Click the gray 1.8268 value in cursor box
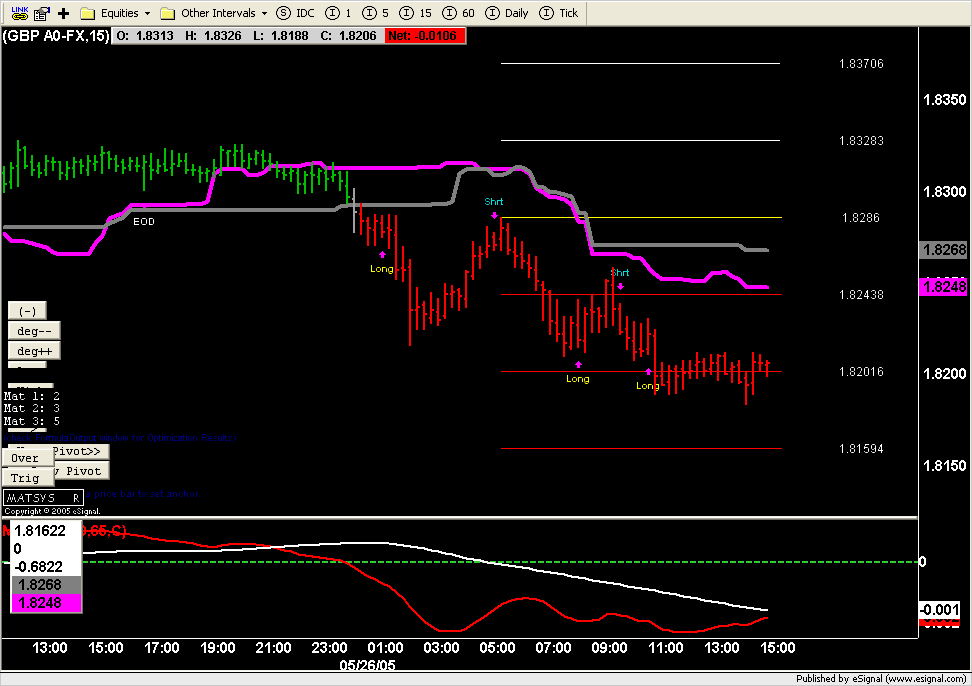Image resolution: width=972 pixels, height=686 pixels. (x=46, y=585)
